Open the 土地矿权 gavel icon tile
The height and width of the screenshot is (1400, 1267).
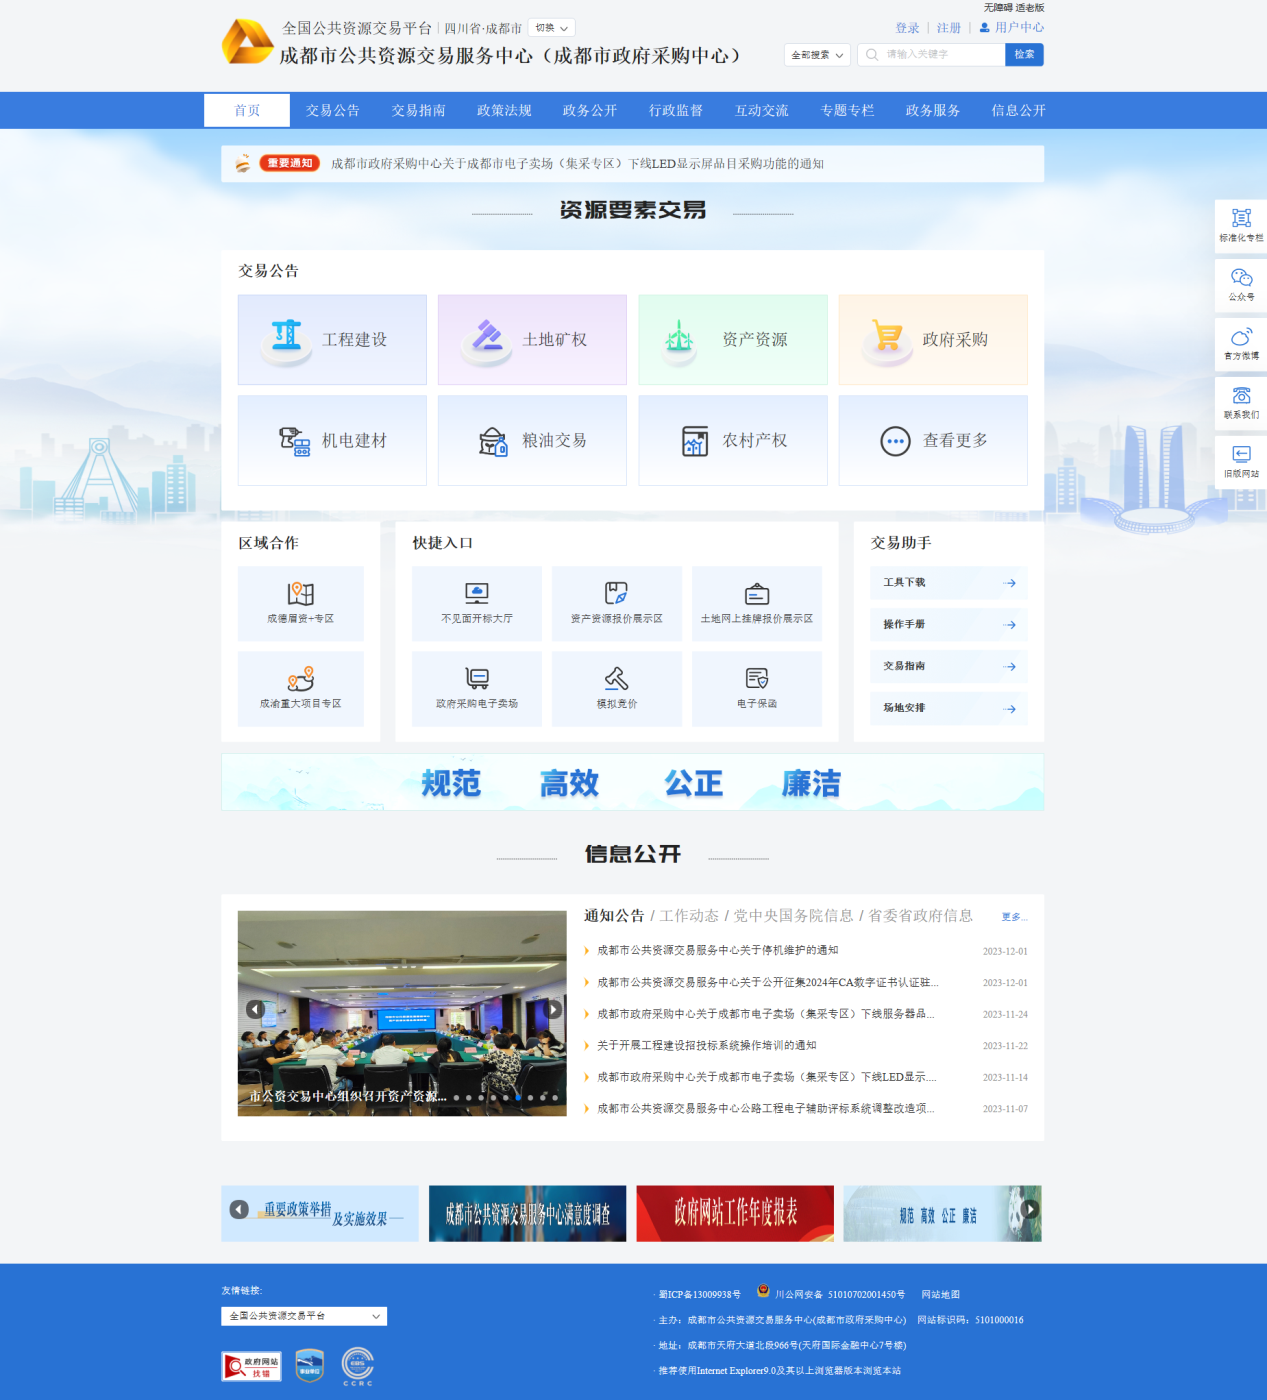tap(532, 340)
